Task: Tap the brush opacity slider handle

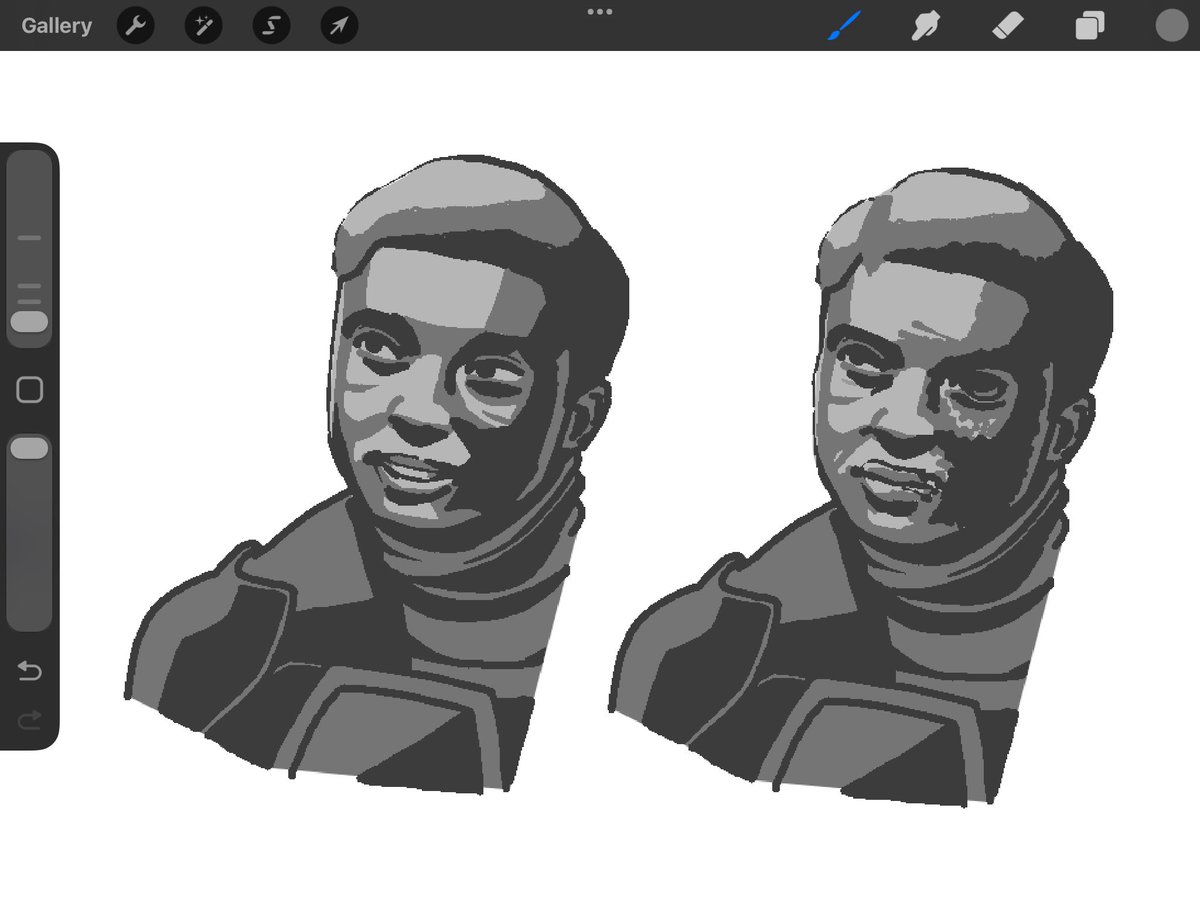Action: coord(29,448)
